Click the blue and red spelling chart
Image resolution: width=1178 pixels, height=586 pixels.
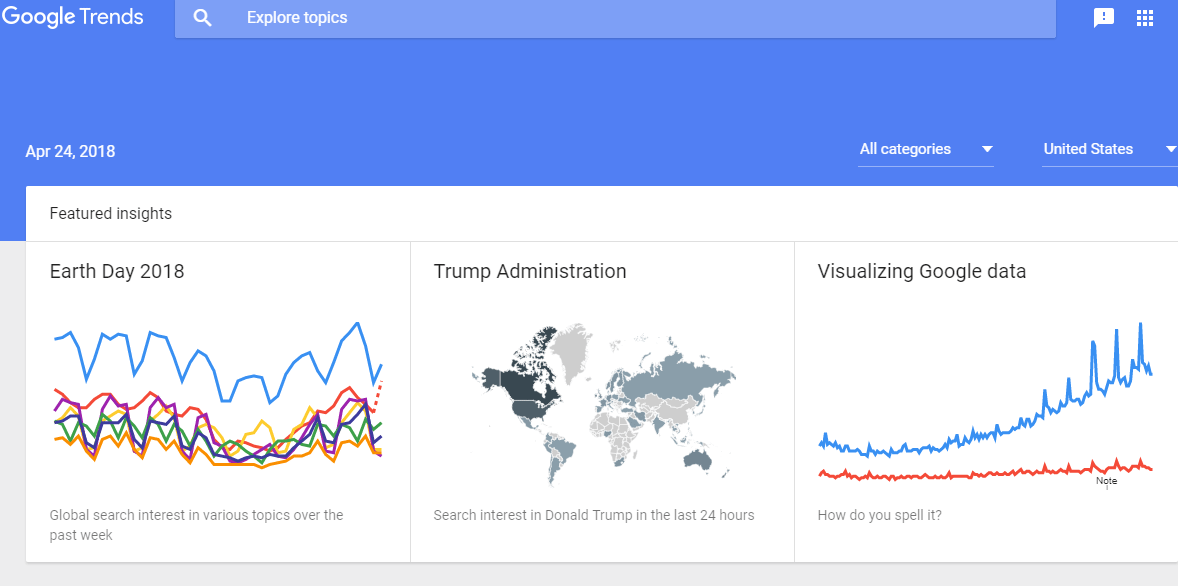point(986,402)
